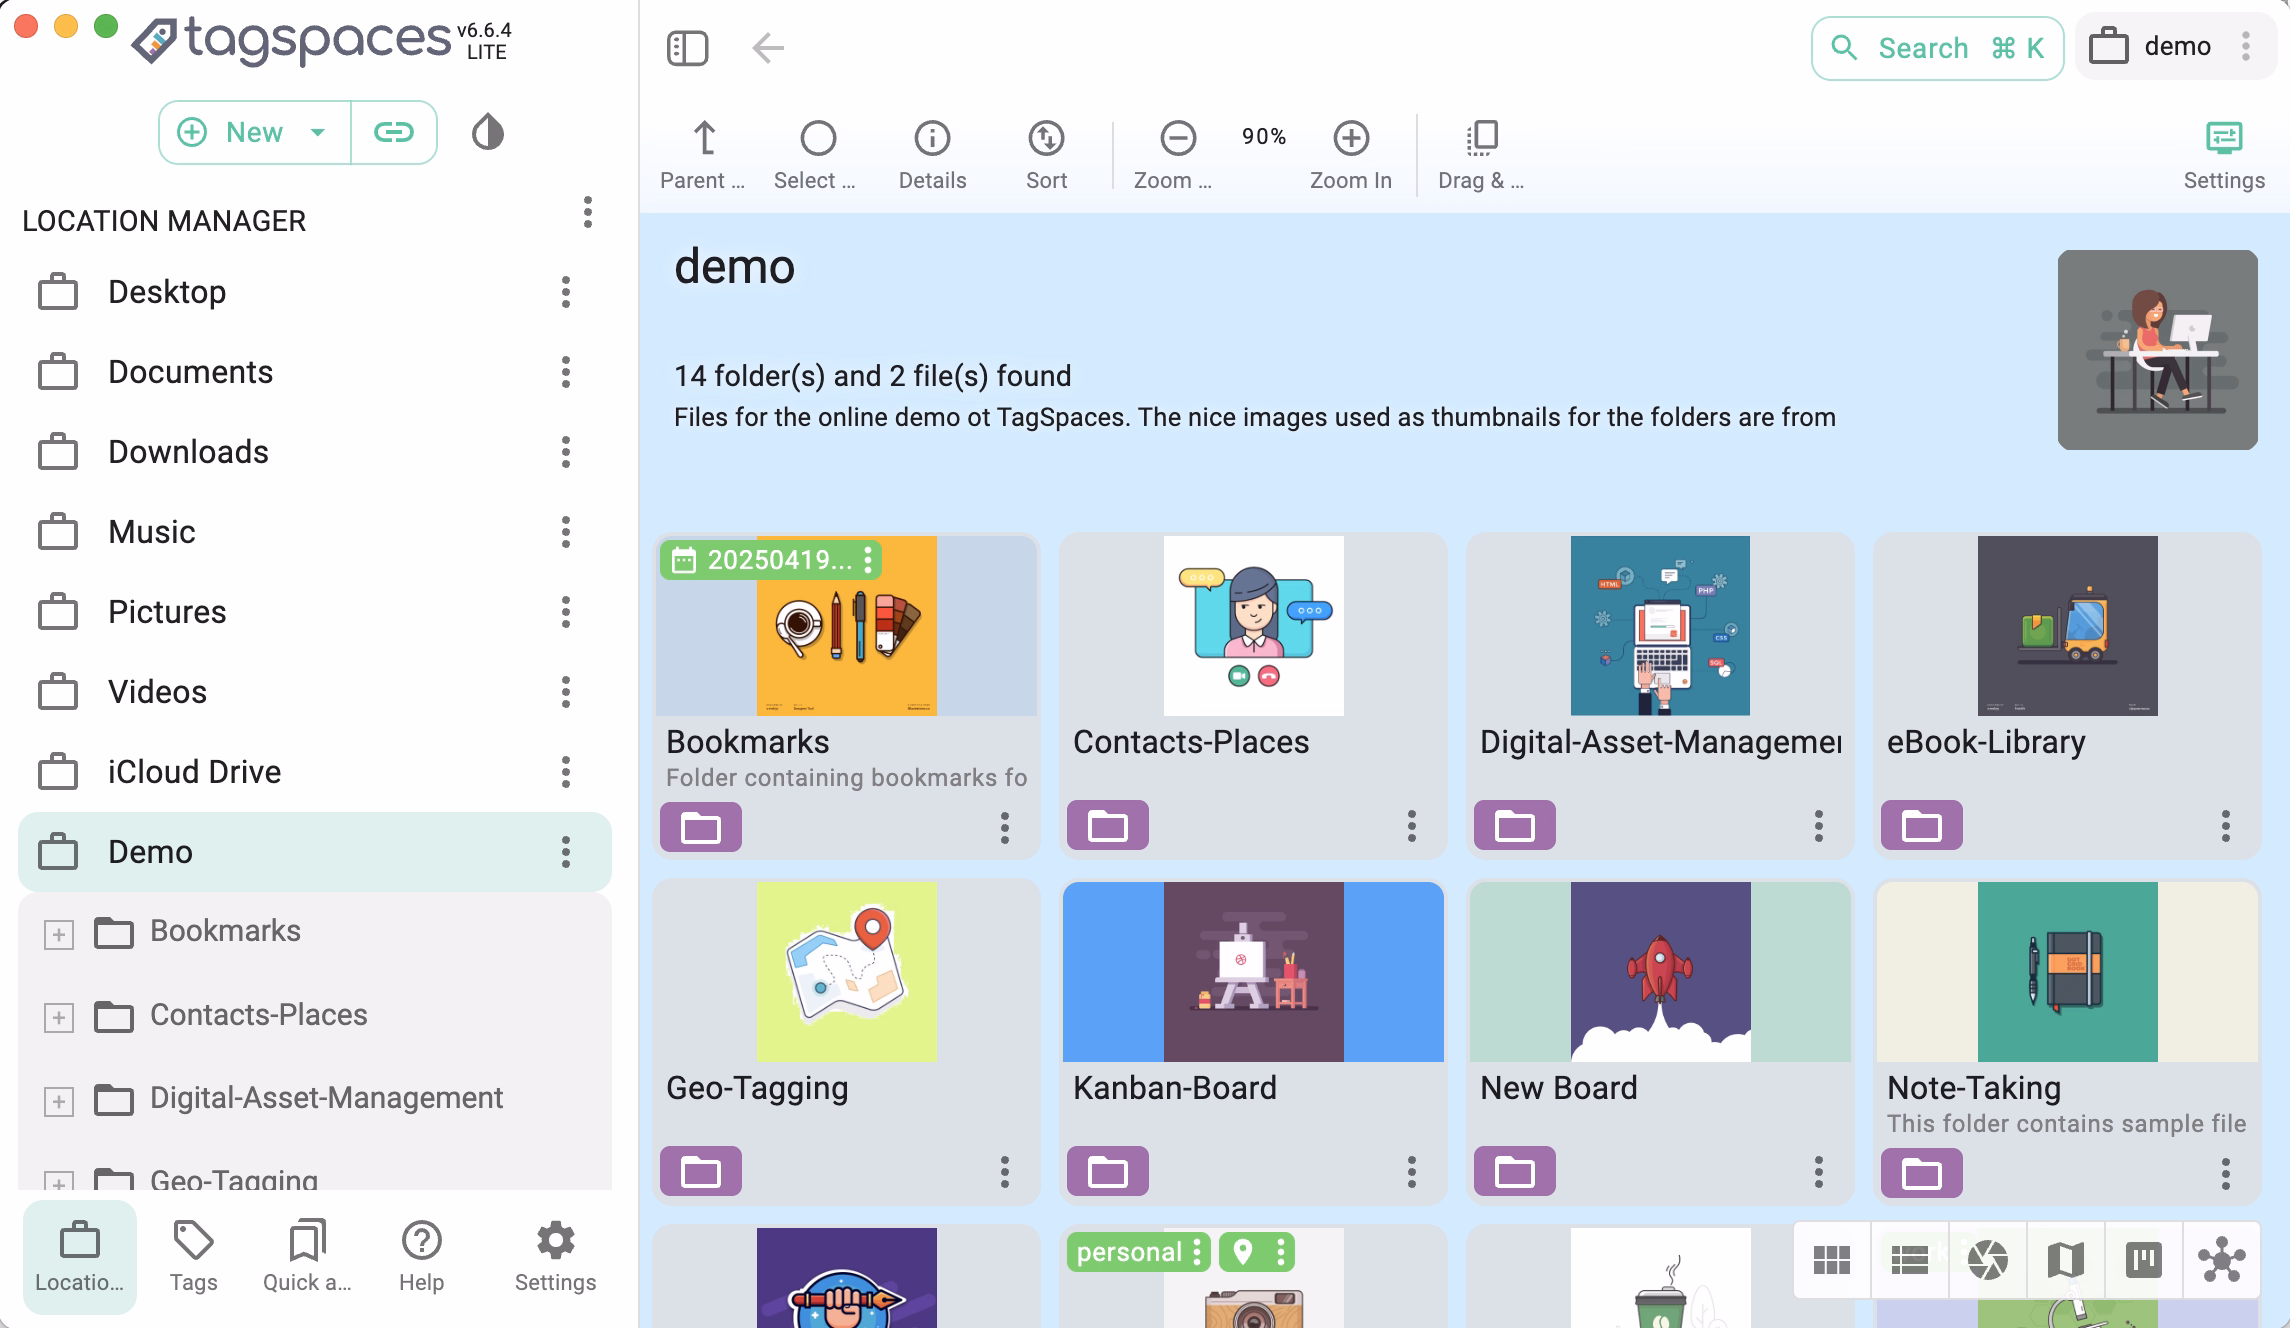2290x1328 pixels.
Task: Switch to the map view perspective
Action: (2065, 1260)
